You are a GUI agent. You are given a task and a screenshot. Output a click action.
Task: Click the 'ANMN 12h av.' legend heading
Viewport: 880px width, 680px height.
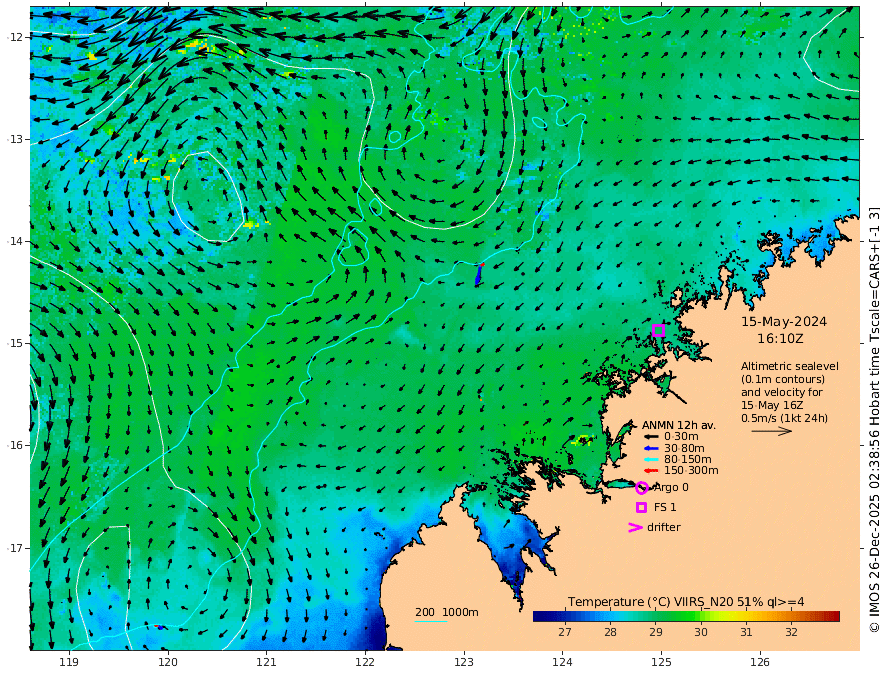[x=679, y=425]
